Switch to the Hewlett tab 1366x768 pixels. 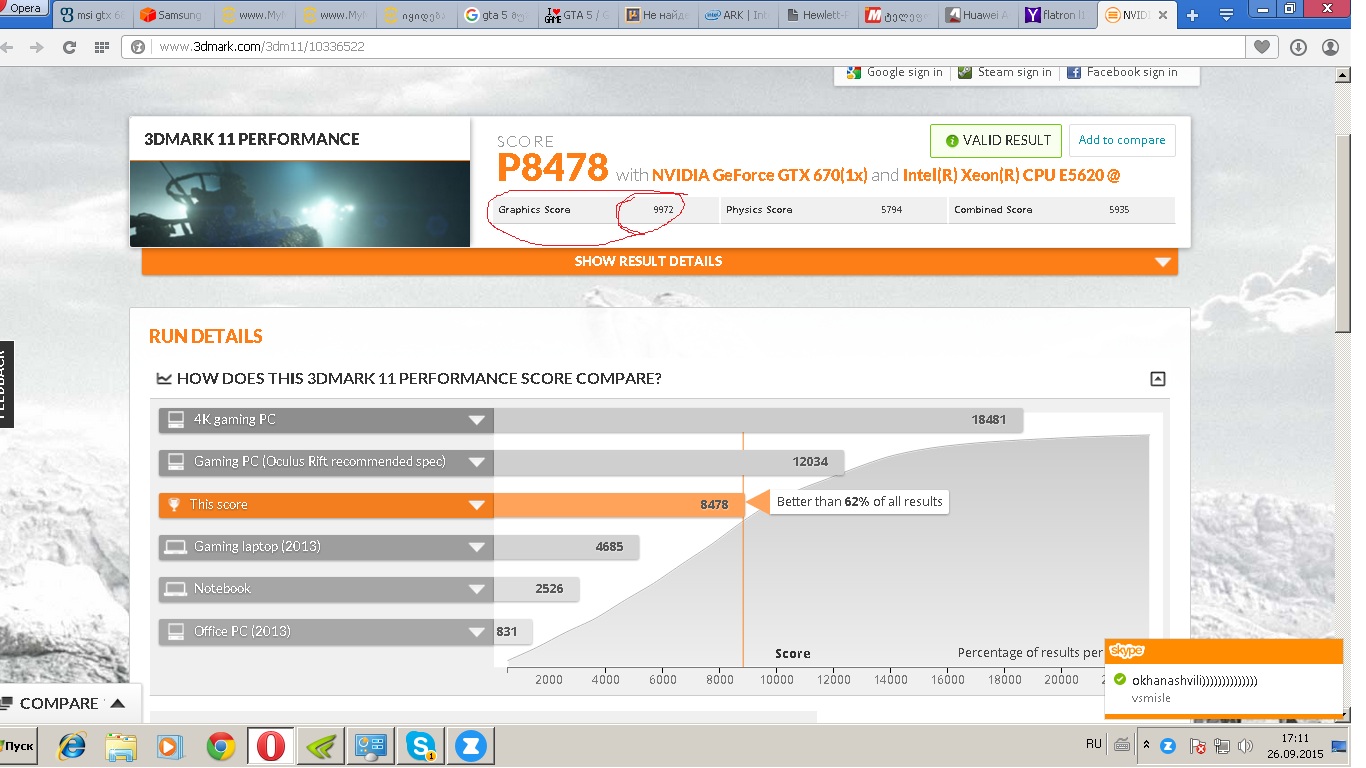(817, 16)
